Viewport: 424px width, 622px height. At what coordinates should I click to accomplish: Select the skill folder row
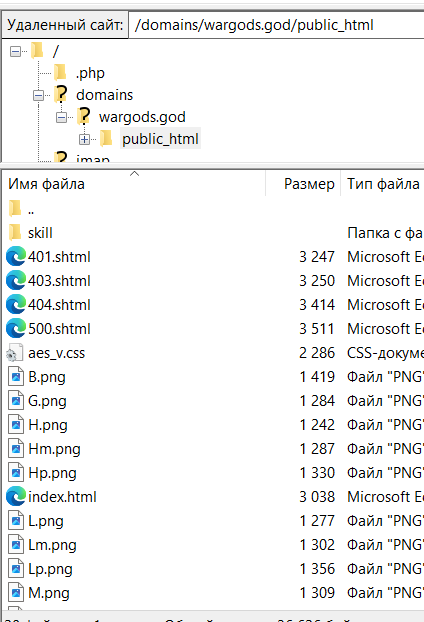pyautogui.click(x=213, y=233)
